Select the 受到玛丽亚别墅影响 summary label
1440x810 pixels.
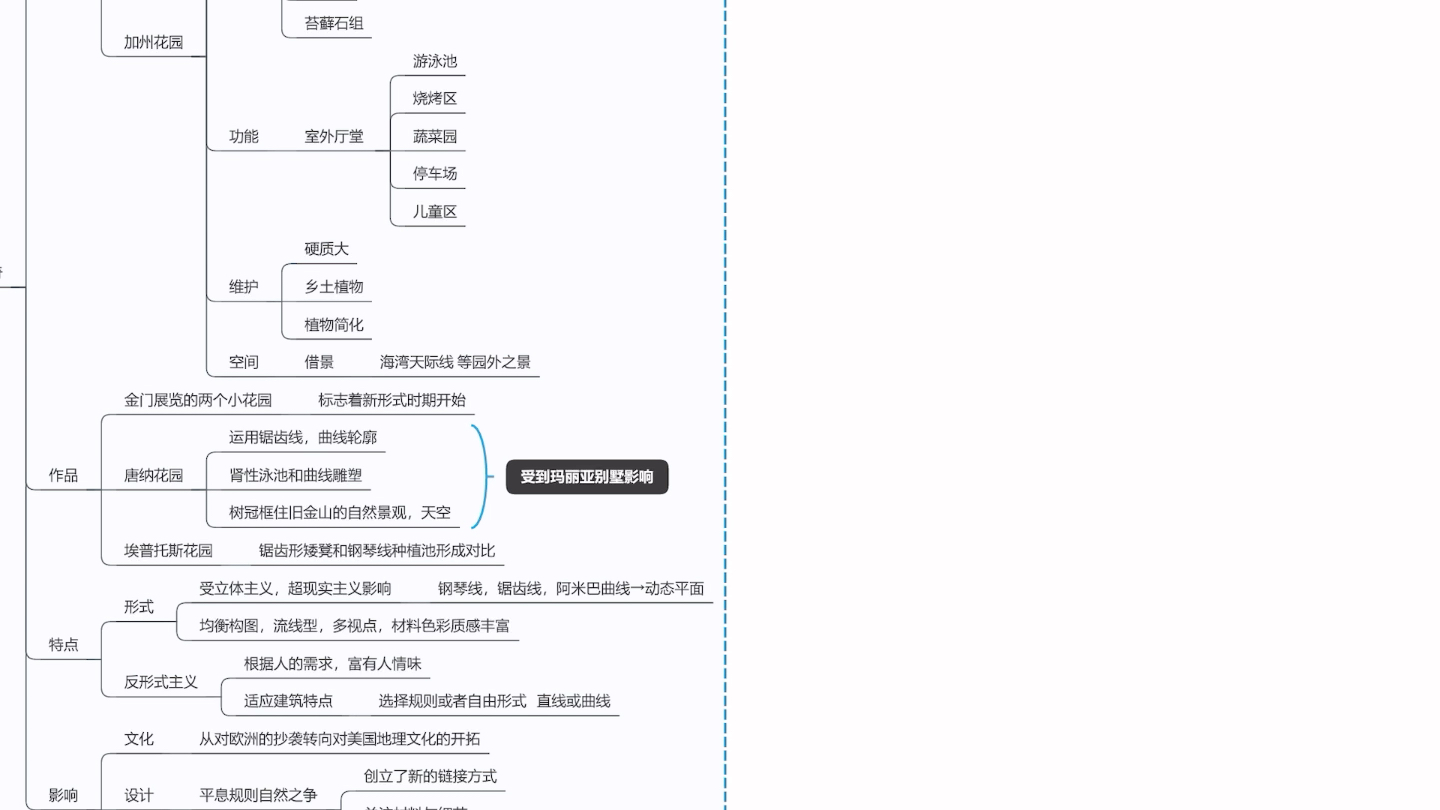[x=587, y=477]
